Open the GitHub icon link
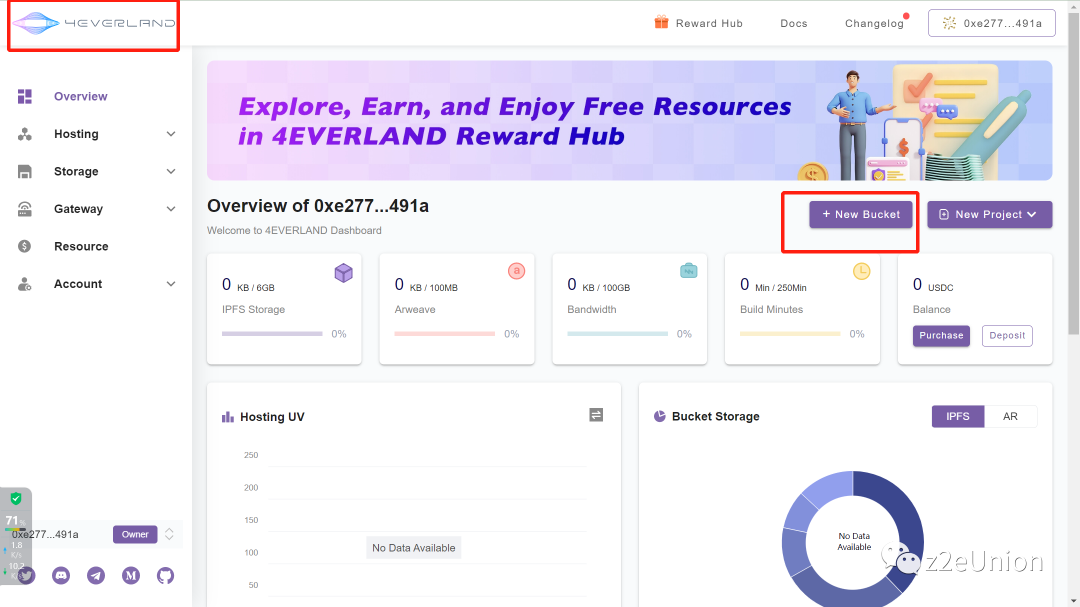 [165, 575]
